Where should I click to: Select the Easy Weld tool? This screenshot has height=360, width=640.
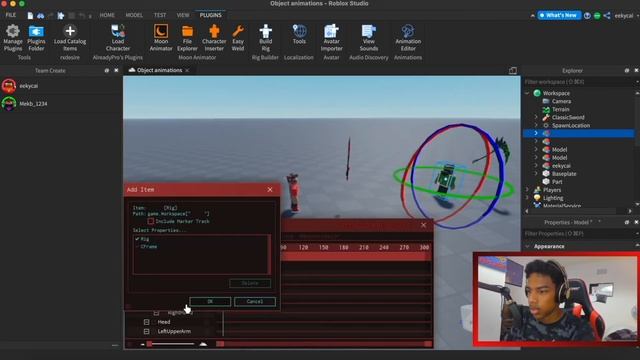(x=238, y=38)
